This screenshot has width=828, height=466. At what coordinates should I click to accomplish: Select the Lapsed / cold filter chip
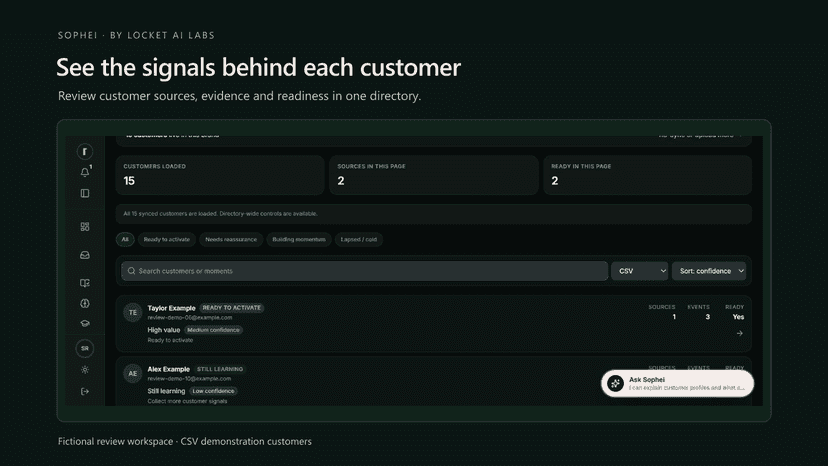pos(359,239)
